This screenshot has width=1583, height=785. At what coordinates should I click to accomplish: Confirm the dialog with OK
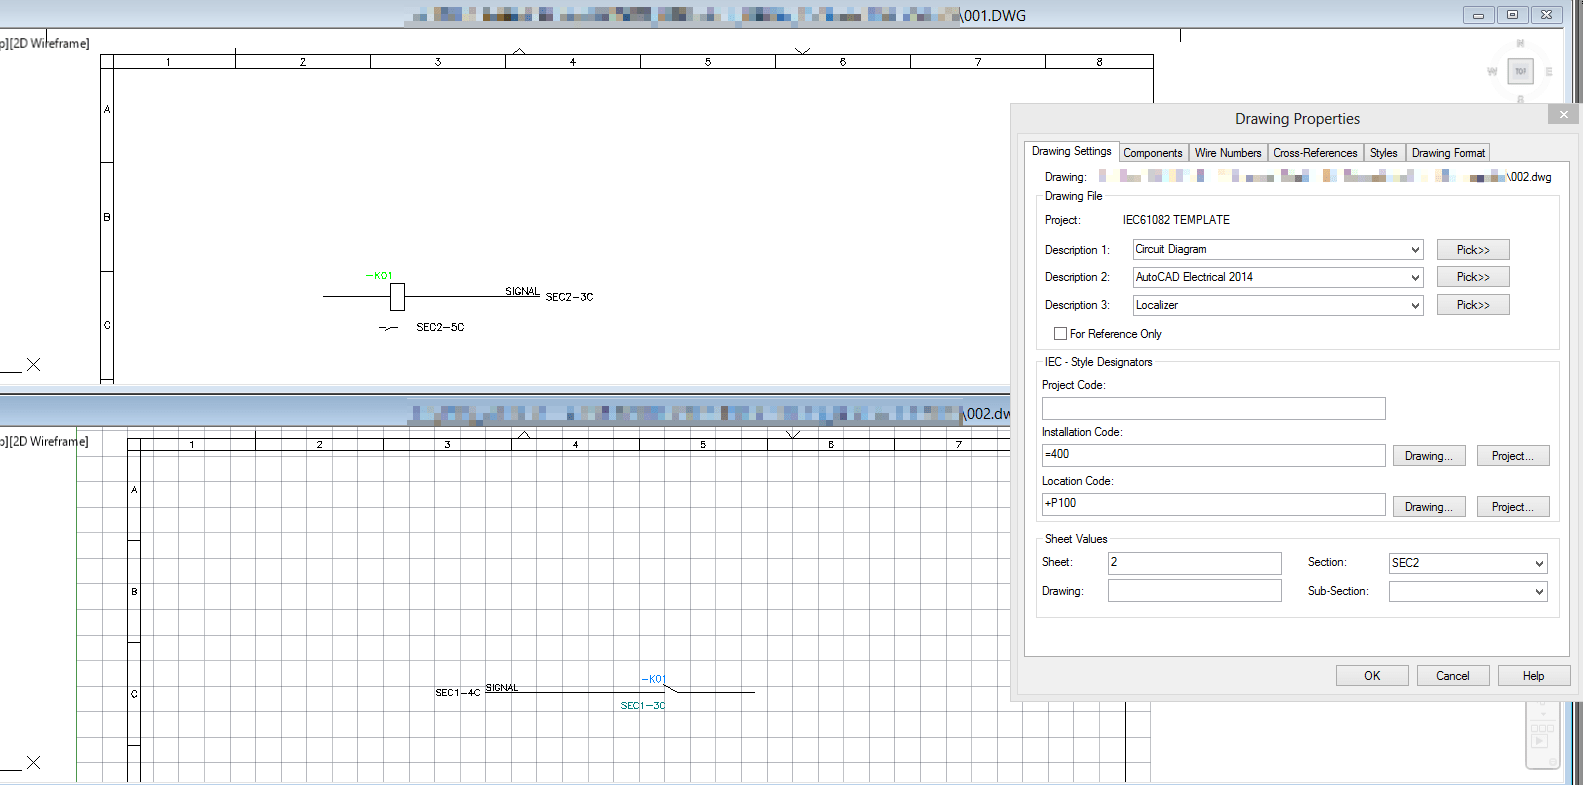pos(1372,676)
